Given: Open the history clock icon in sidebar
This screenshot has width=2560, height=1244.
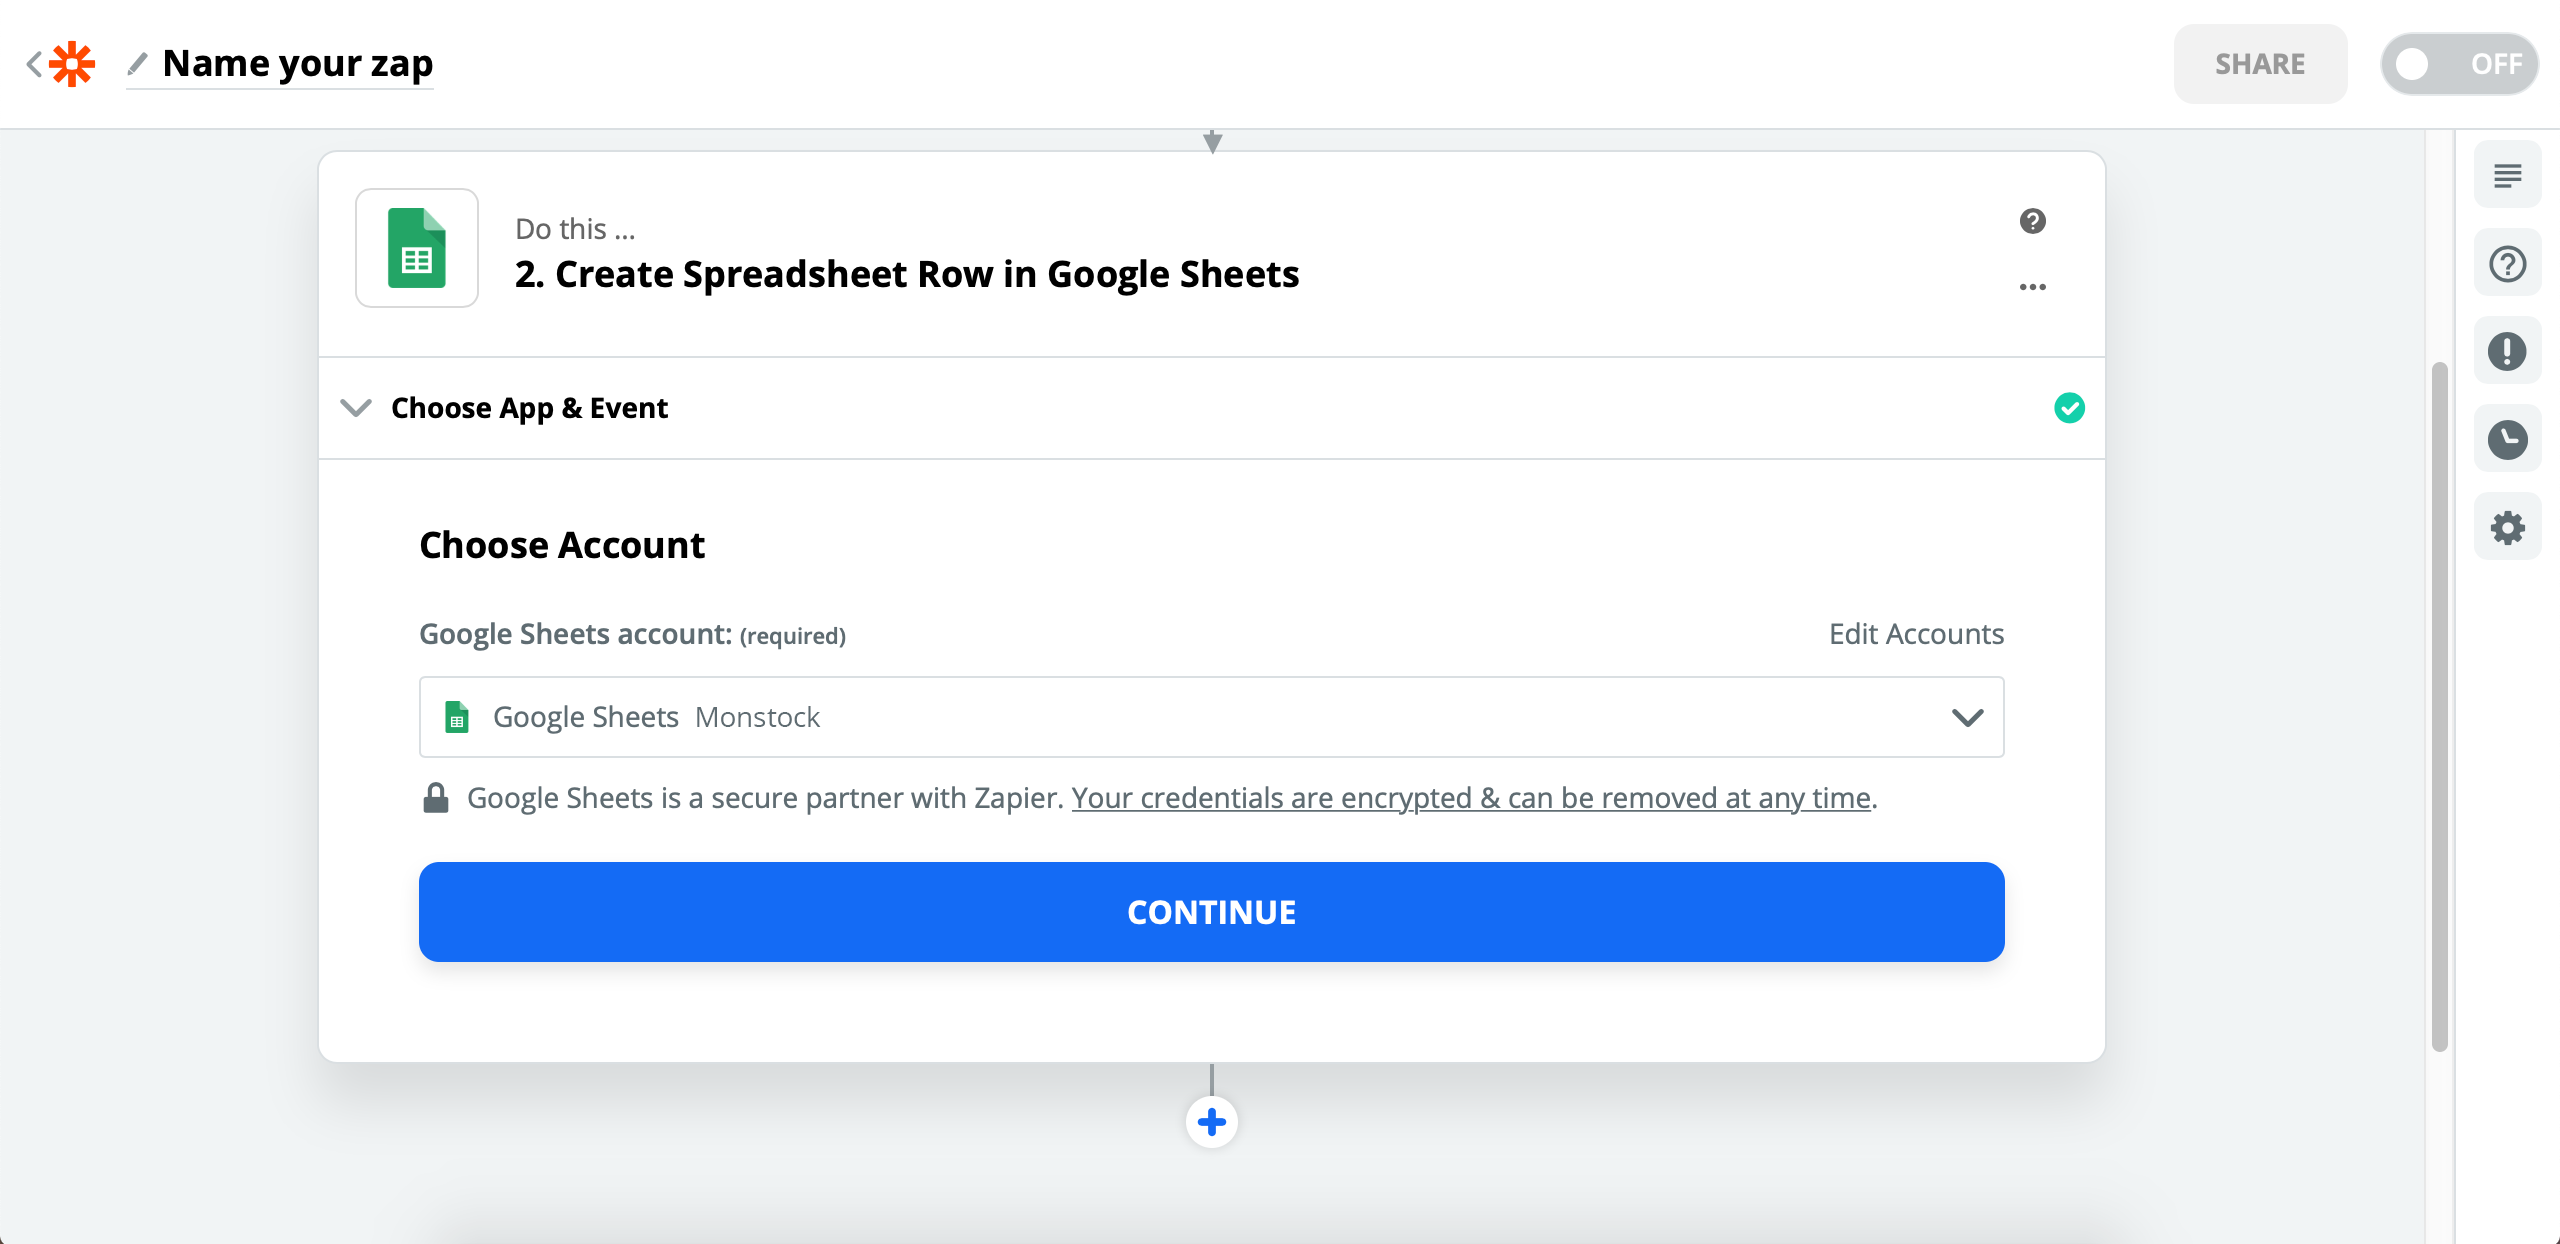Looking at the screenshot, I should click(x=2507, y=440).
